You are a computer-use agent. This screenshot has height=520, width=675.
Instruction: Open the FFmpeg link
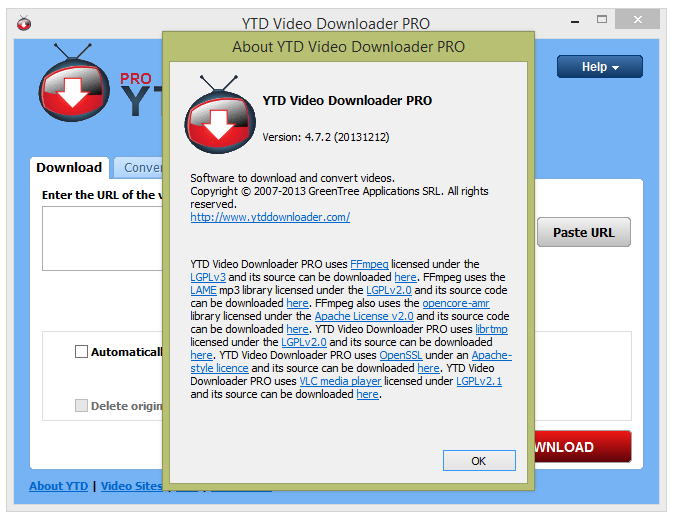369,264
